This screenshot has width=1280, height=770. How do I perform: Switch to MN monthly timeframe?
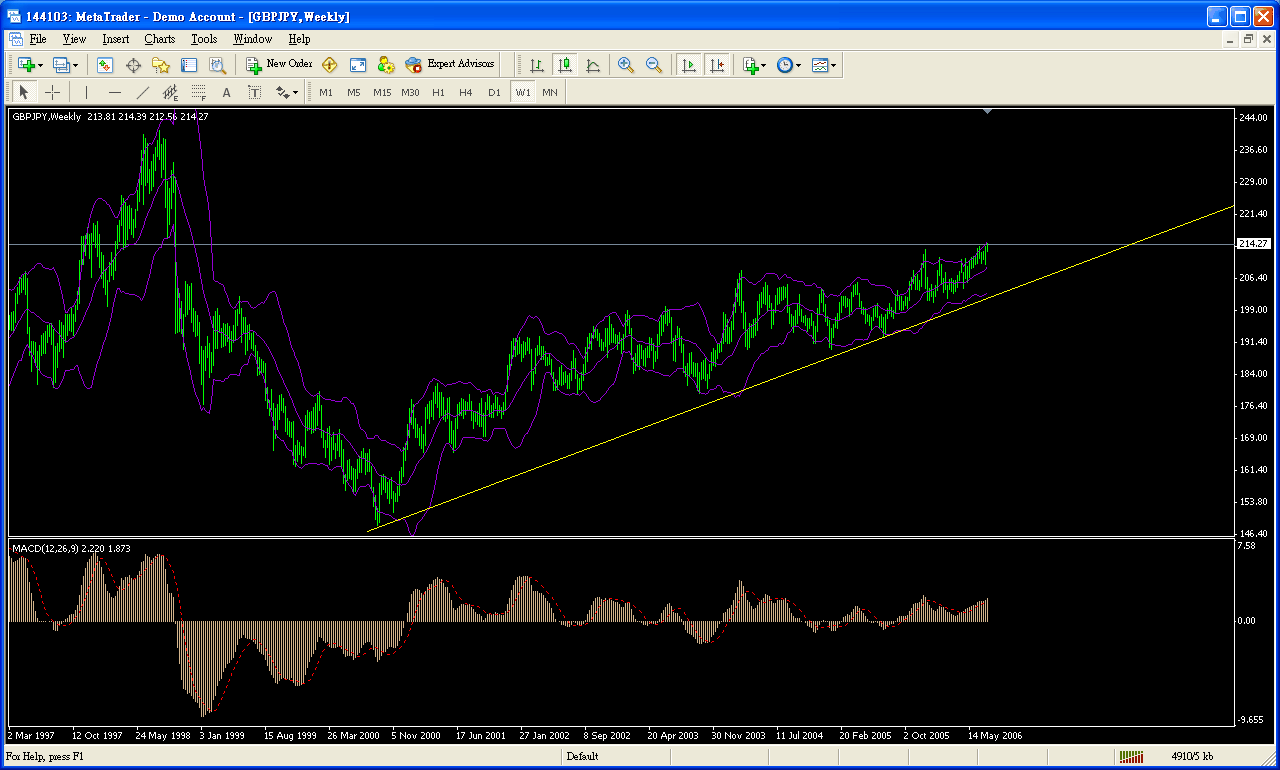coord(550,92)
